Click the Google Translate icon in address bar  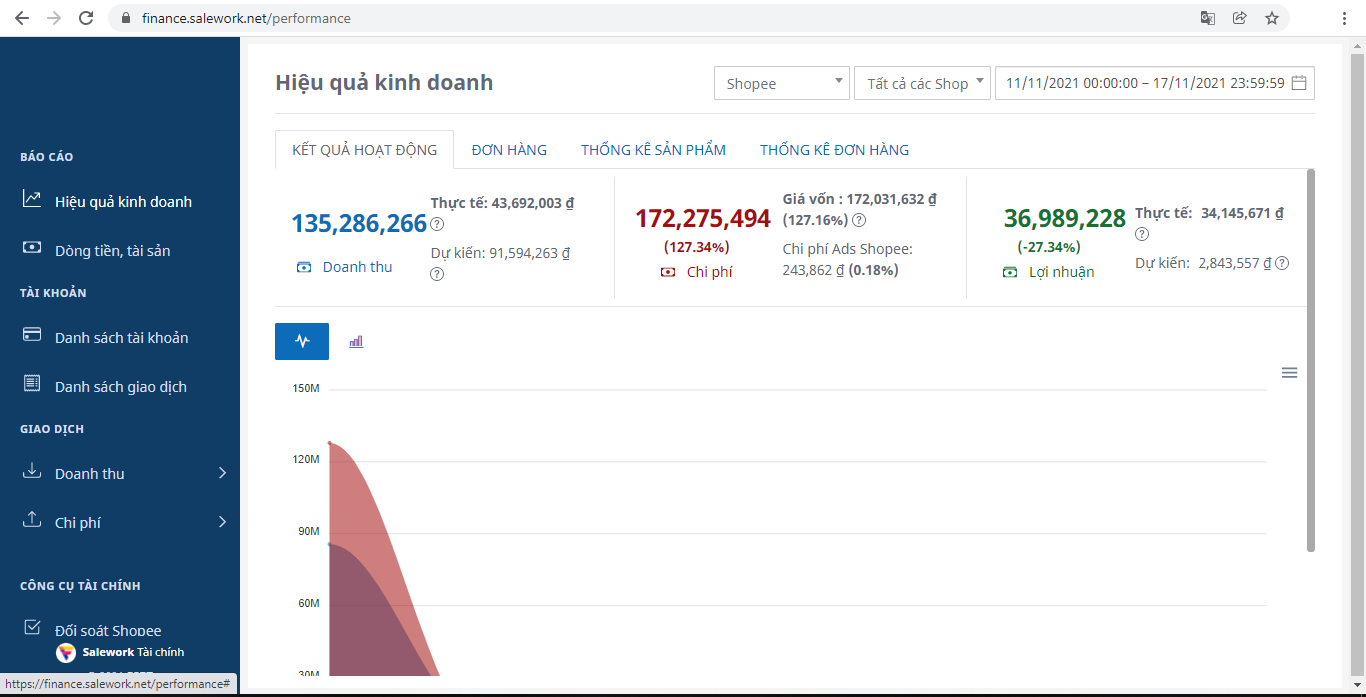click(x=1208, y=18)
